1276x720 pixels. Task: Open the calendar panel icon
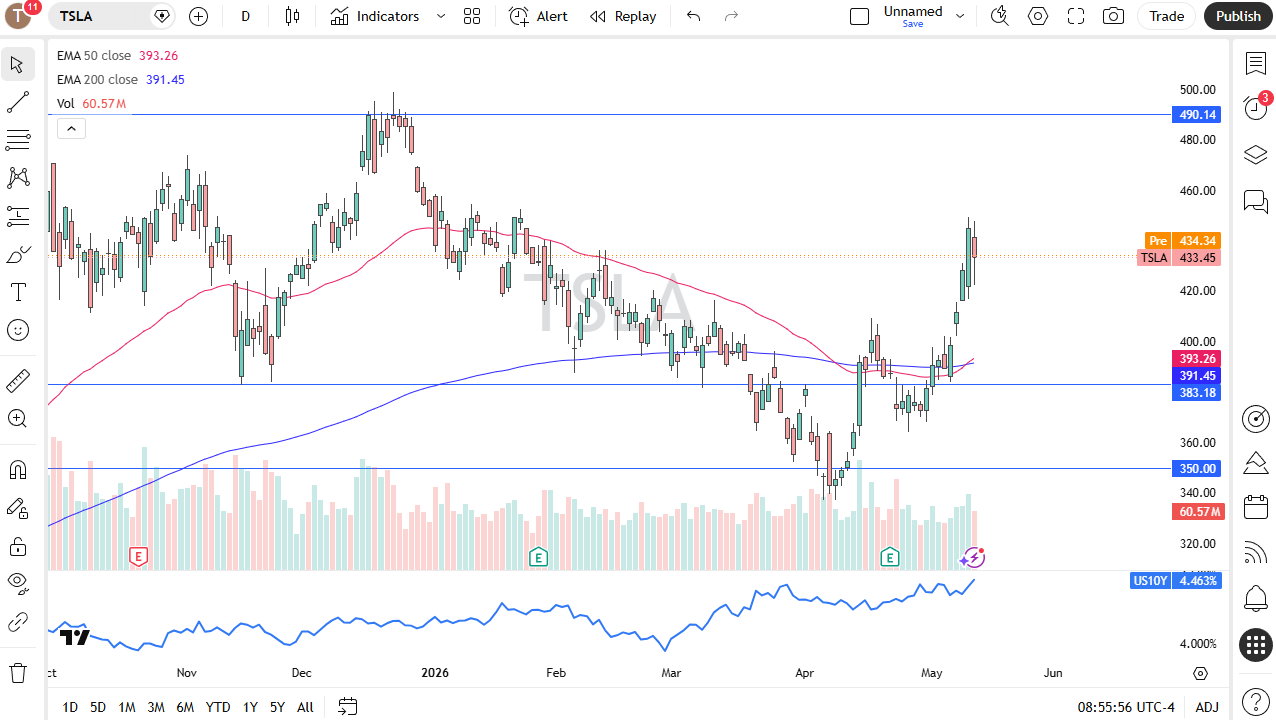pyautogui.click(x=1256, y=507)
